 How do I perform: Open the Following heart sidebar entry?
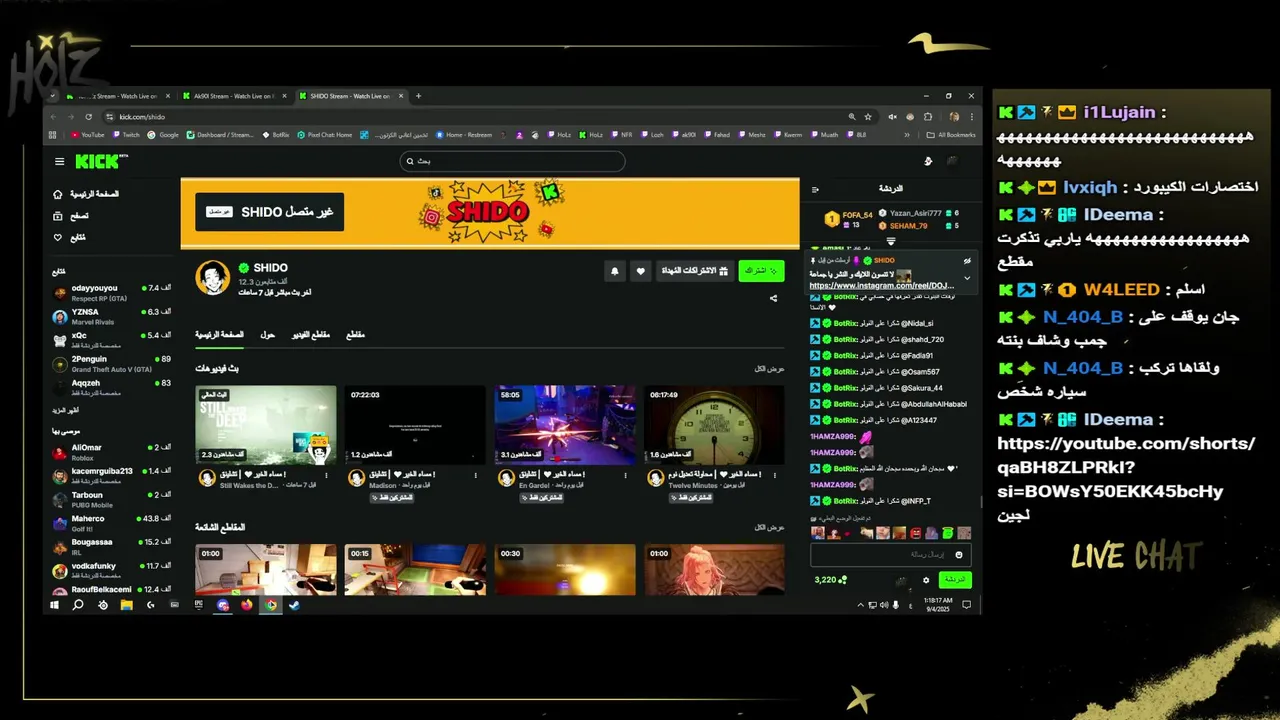70,237
